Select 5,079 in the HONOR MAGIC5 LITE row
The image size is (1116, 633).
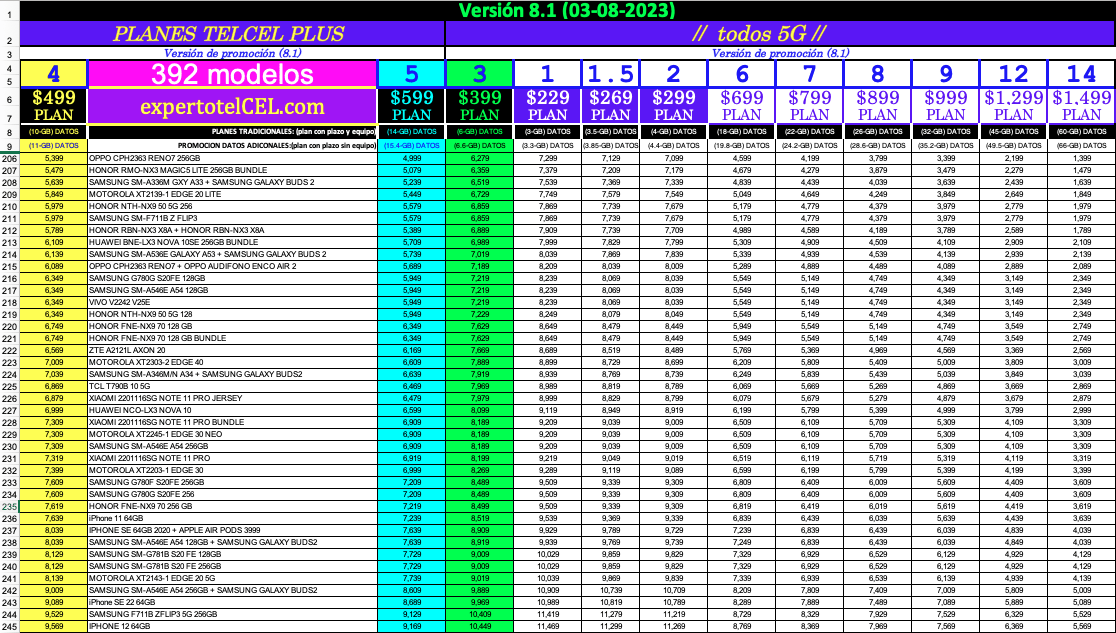pyautogui.click(x=411, y=170)
